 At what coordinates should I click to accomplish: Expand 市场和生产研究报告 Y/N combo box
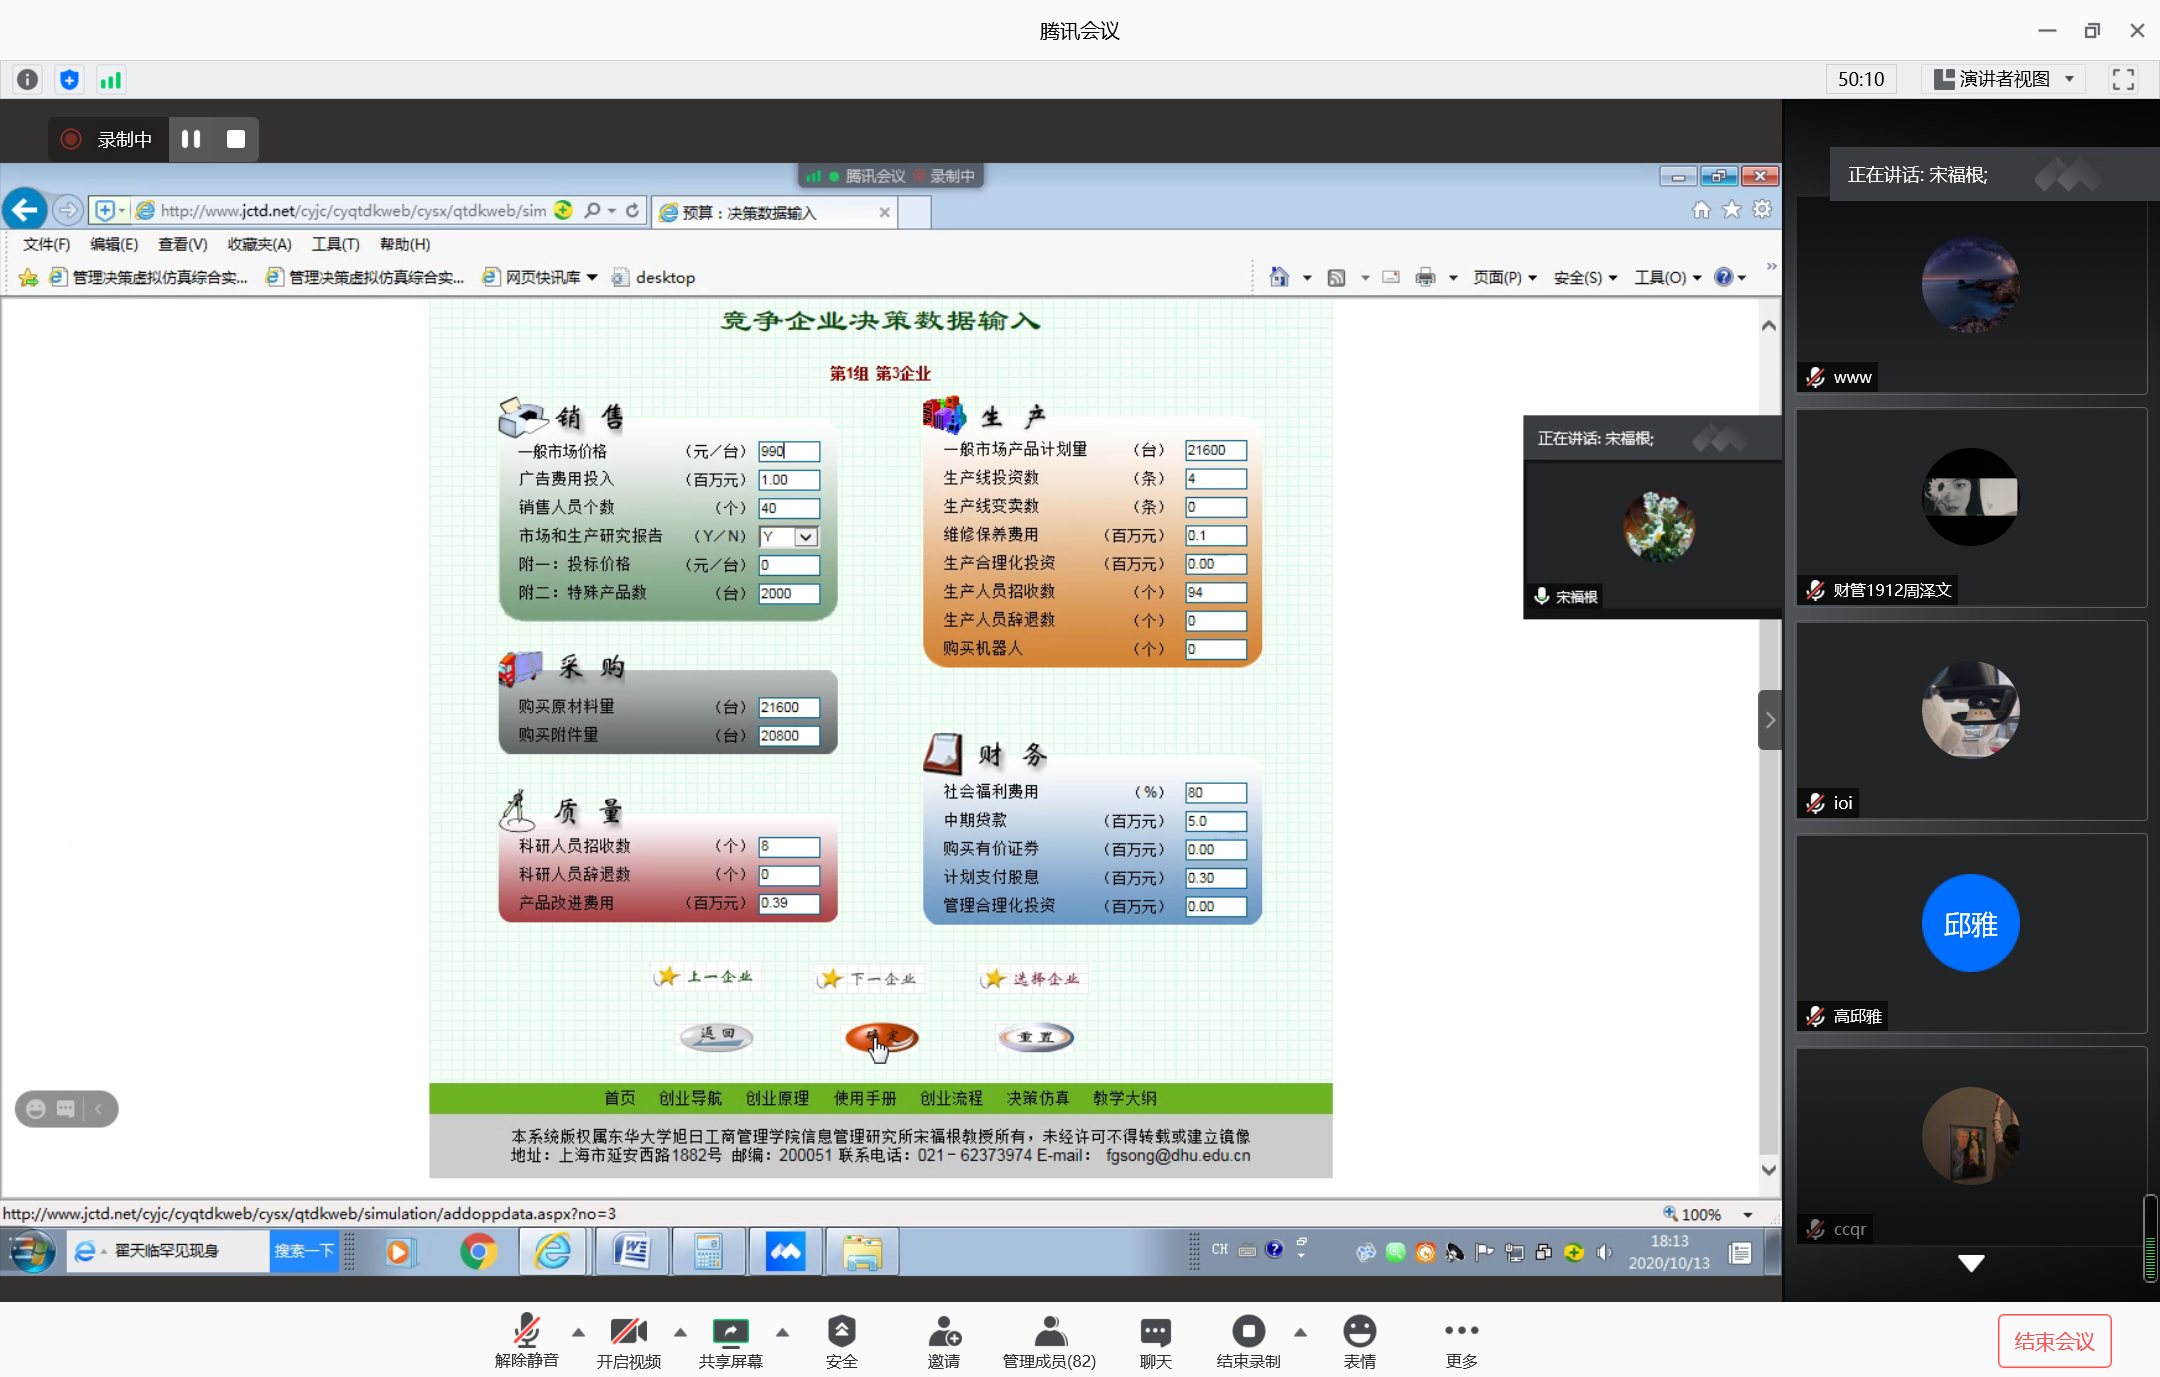coord(805,537)
